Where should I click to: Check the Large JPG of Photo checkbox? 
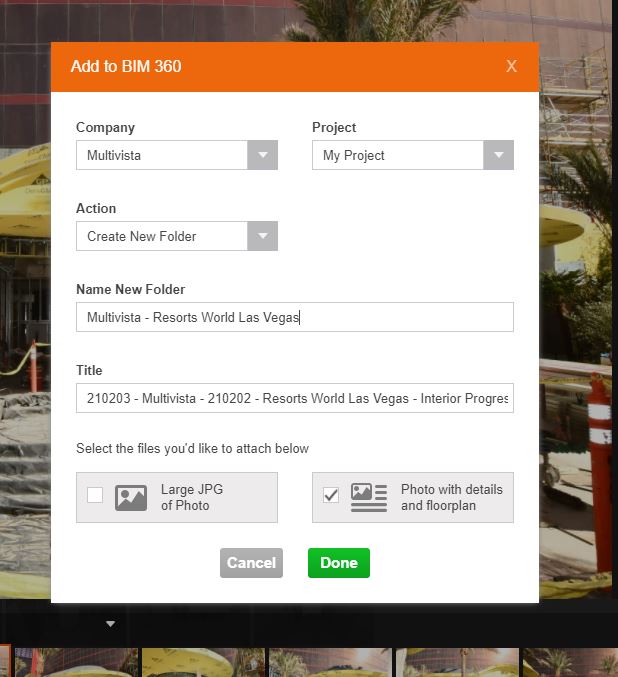(95, 495)
